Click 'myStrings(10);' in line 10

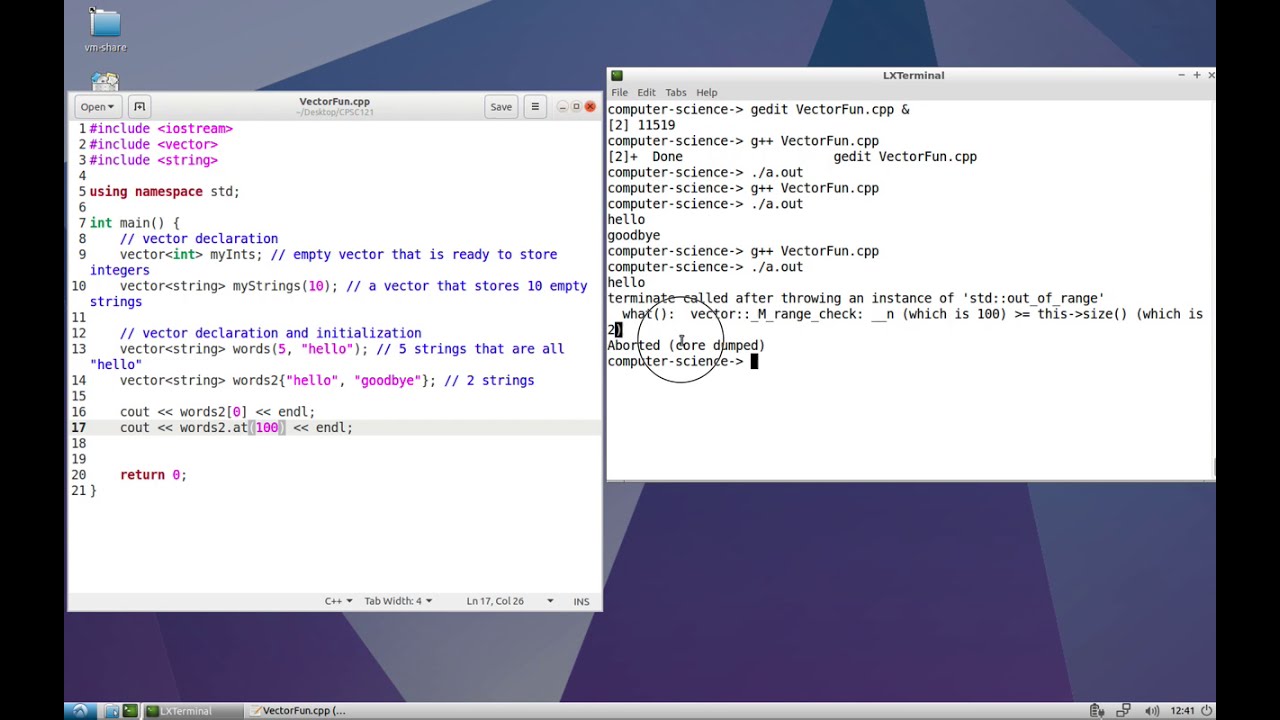(285, 286)
